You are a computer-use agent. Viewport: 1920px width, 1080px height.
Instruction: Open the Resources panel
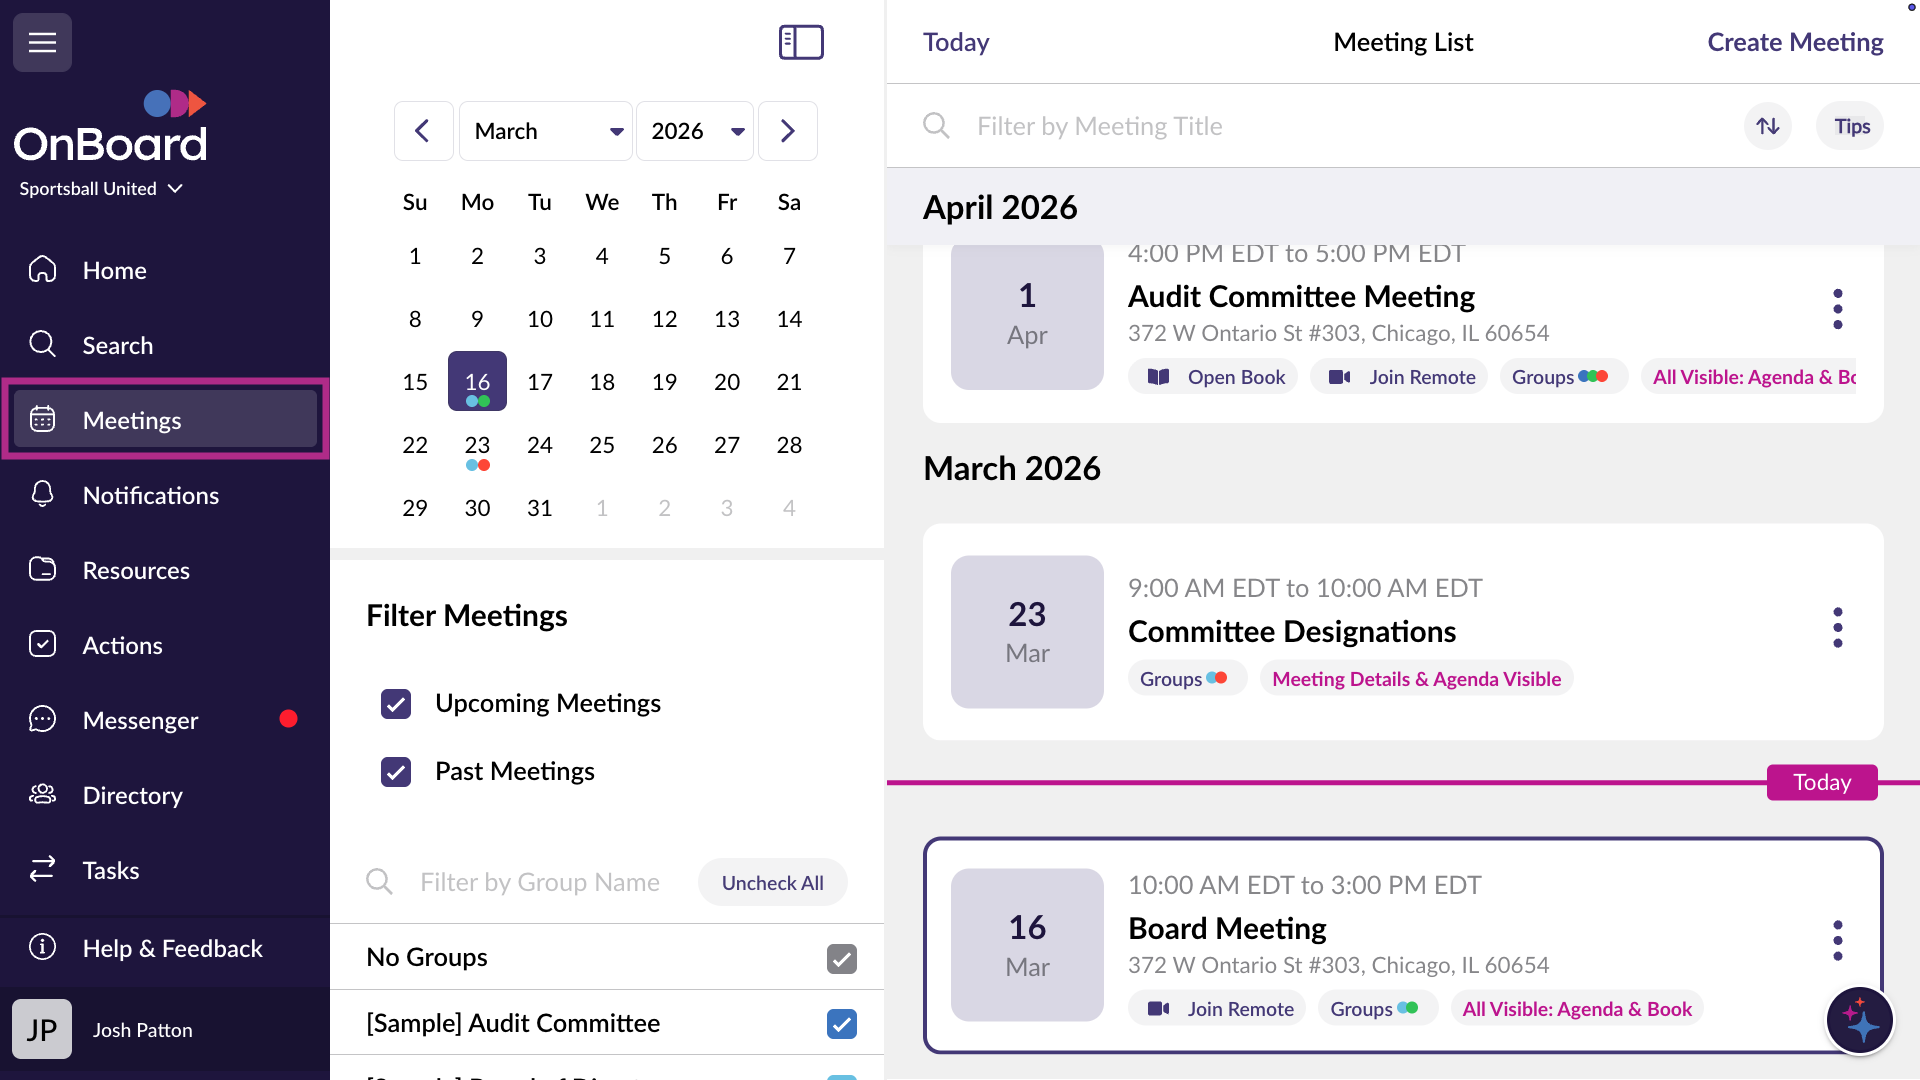point(136,570)
